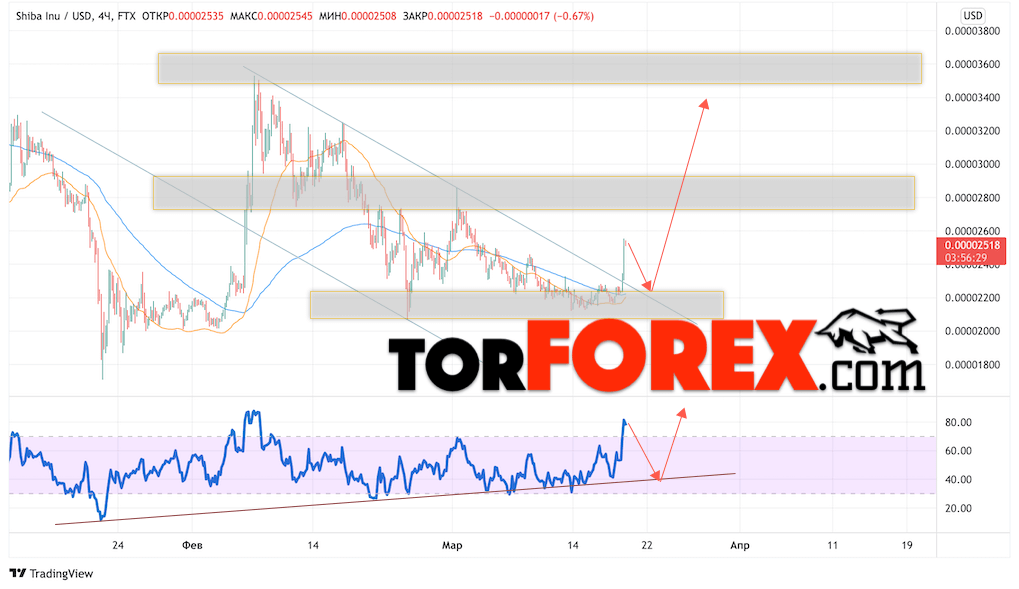Click the 0.00002800 price axis label
The height and width of the screenshot is (589, 1019).
(972, 198)
